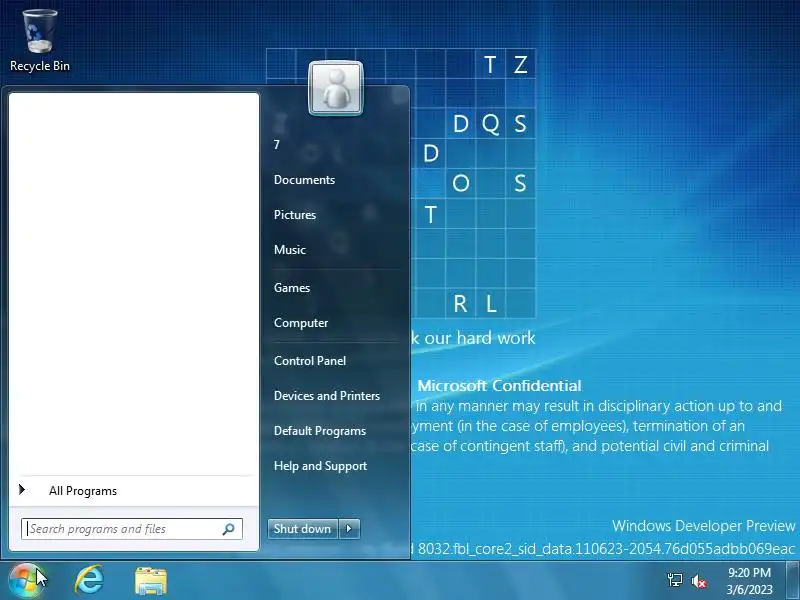Expand the All Programs list
Viewport: 800px width, 600px height.
click(132, 491)
